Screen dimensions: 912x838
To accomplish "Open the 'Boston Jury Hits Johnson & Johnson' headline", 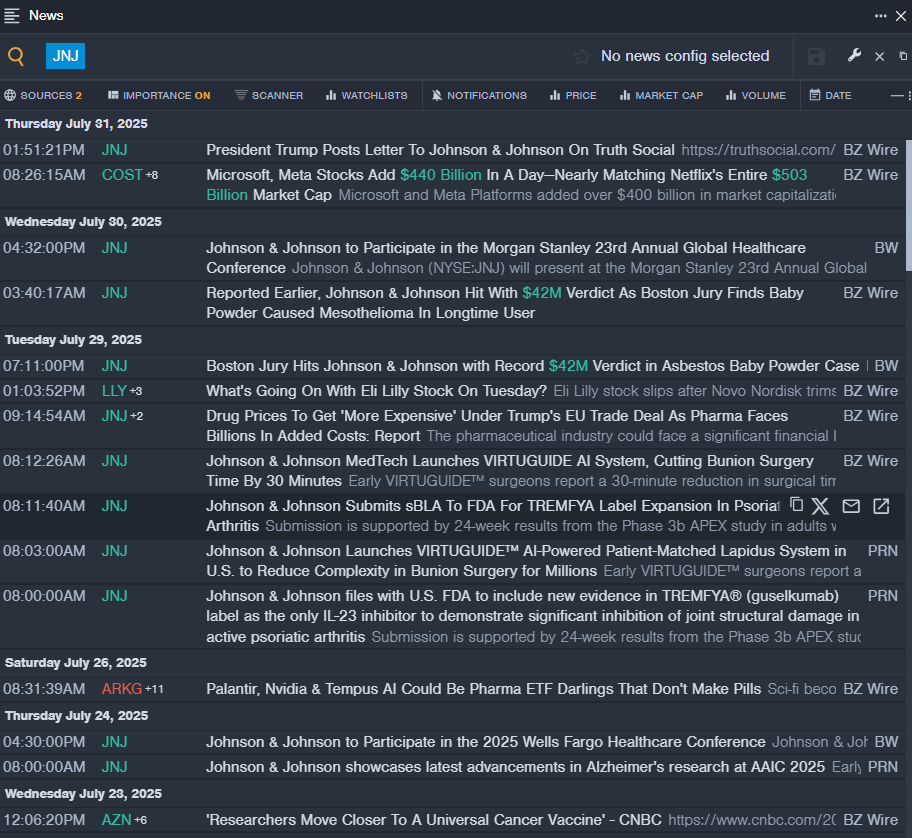I will (x=533, y=366).
